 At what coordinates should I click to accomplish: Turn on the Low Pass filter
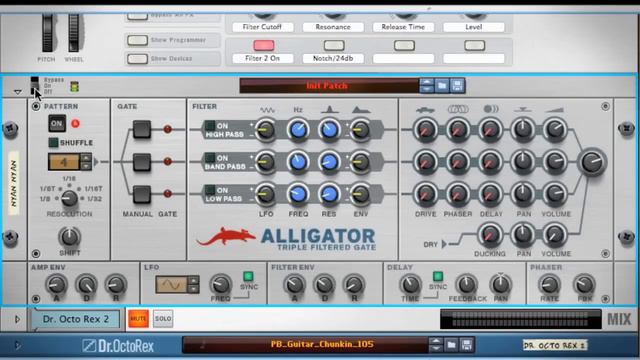click(x=210, y=190)
